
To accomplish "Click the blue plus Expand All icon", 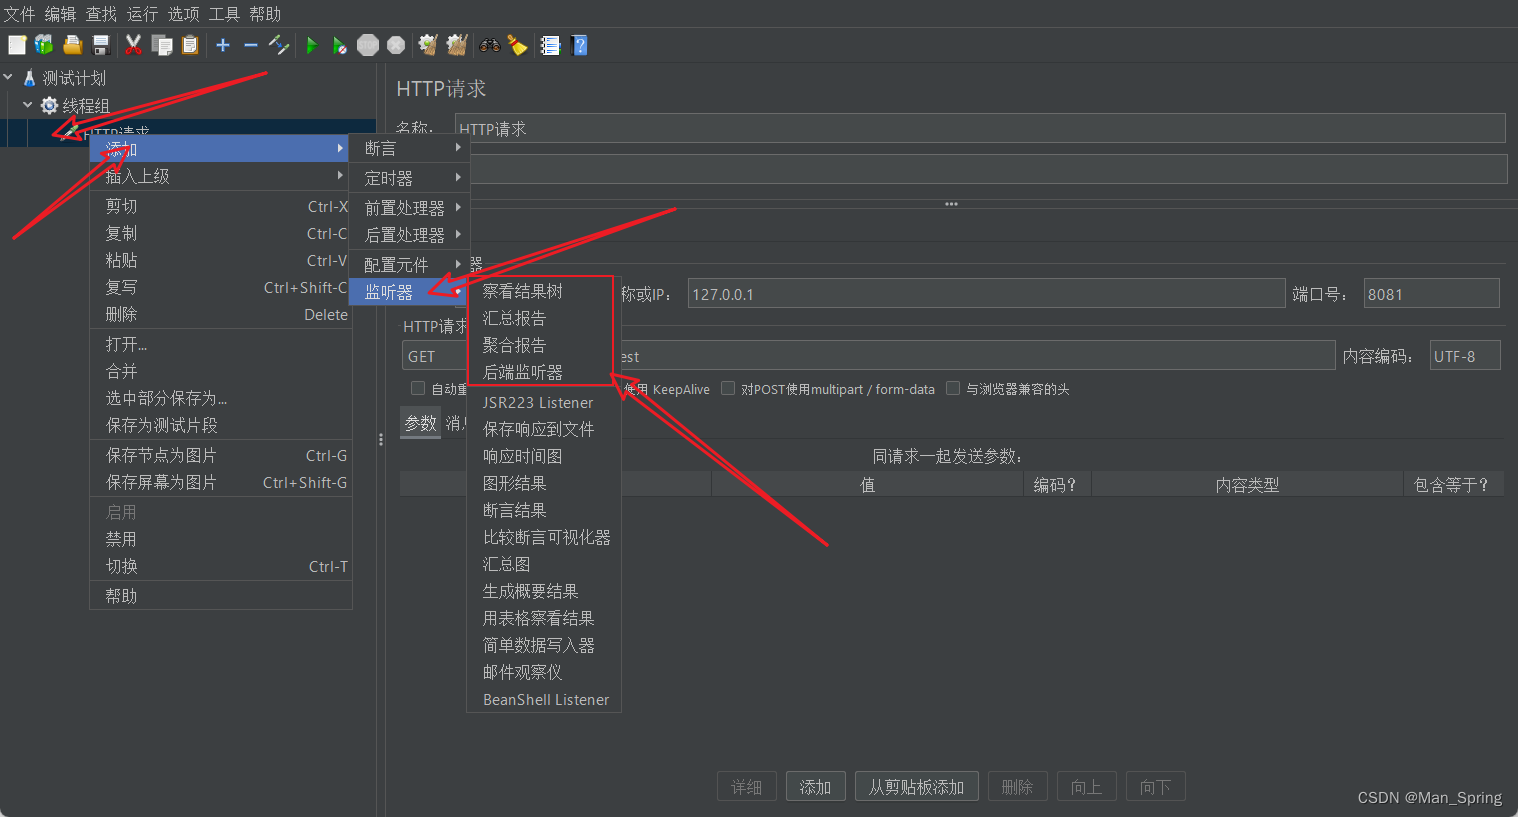I will coord(222,45).
